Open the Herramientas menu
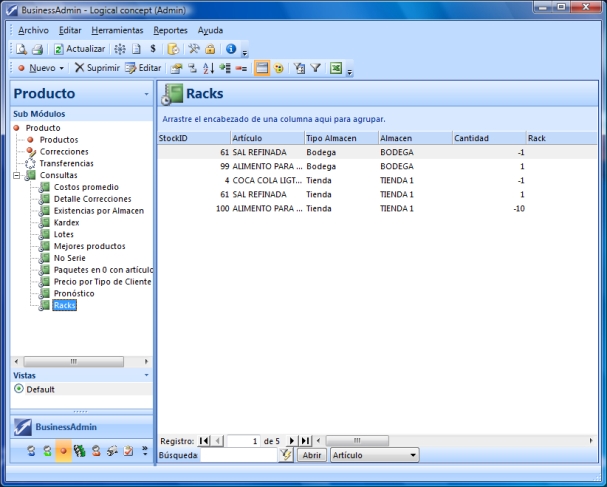Viewport: 607px width, 487px height. click(x=117, y=30)
